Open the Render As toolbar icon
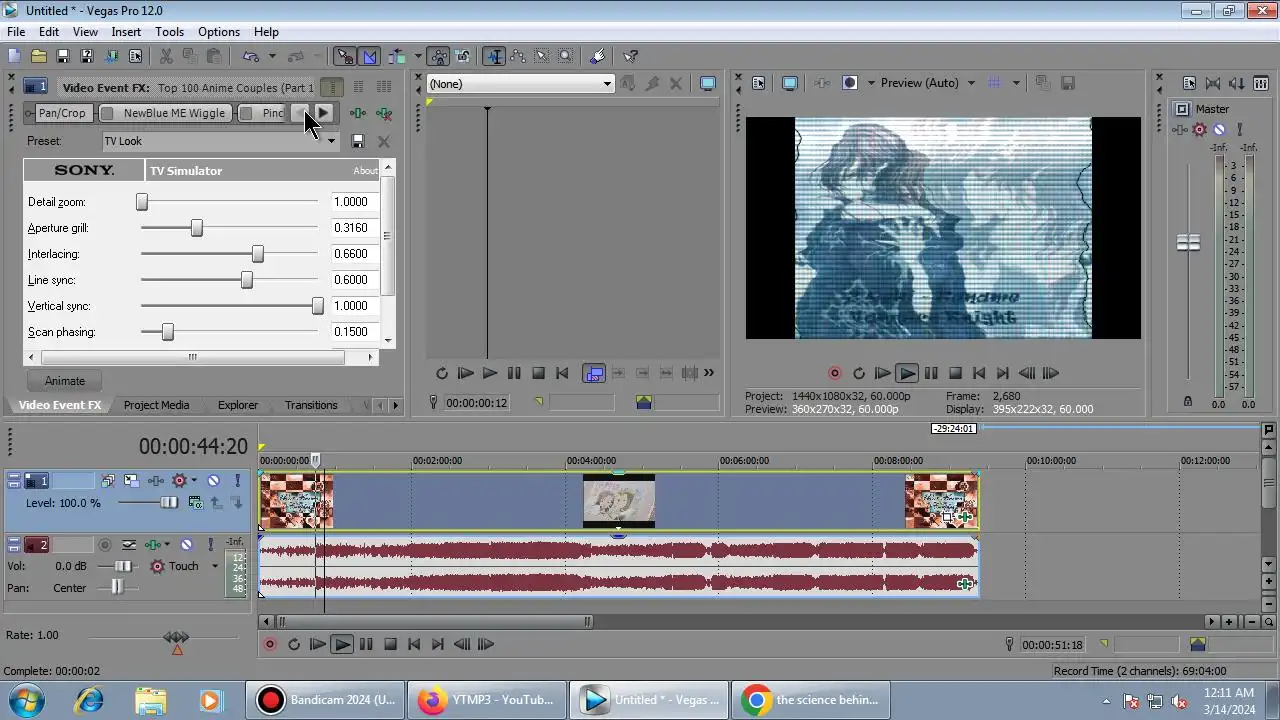 (x=111, y=57)
